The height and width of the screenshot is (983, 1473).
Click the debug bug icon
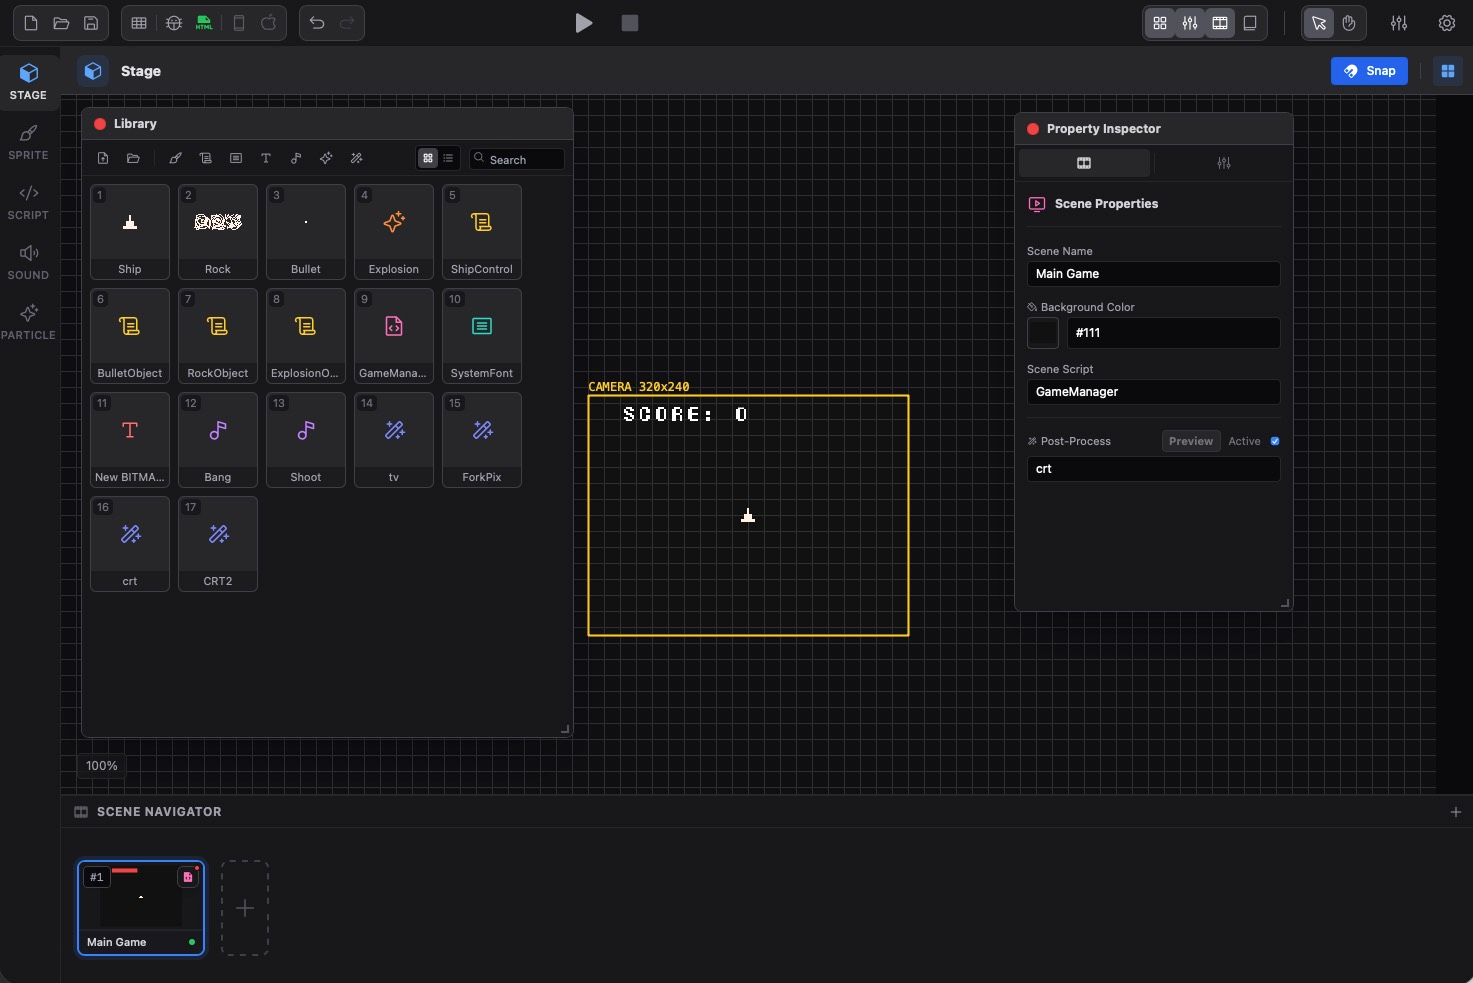point(174,23)
